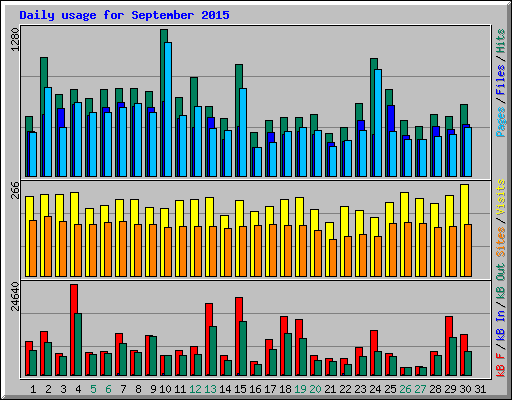Click the 'kB Out' legend label

pos(501,282)
